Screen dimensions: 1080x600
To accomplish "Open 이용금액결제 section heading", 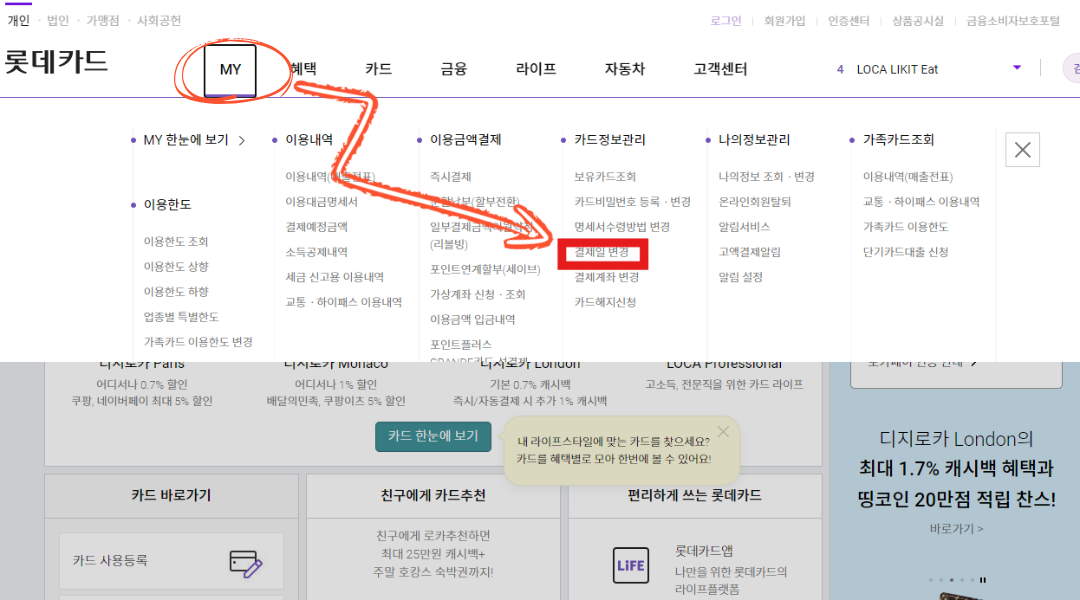I will pyautogui.click(x=466, y=140).
